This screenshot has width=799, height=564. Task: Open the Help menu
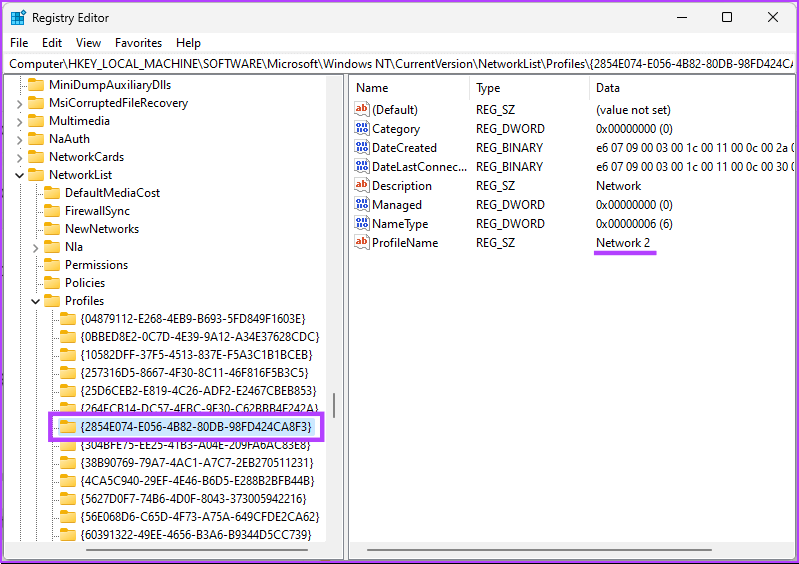click(189, 43)
